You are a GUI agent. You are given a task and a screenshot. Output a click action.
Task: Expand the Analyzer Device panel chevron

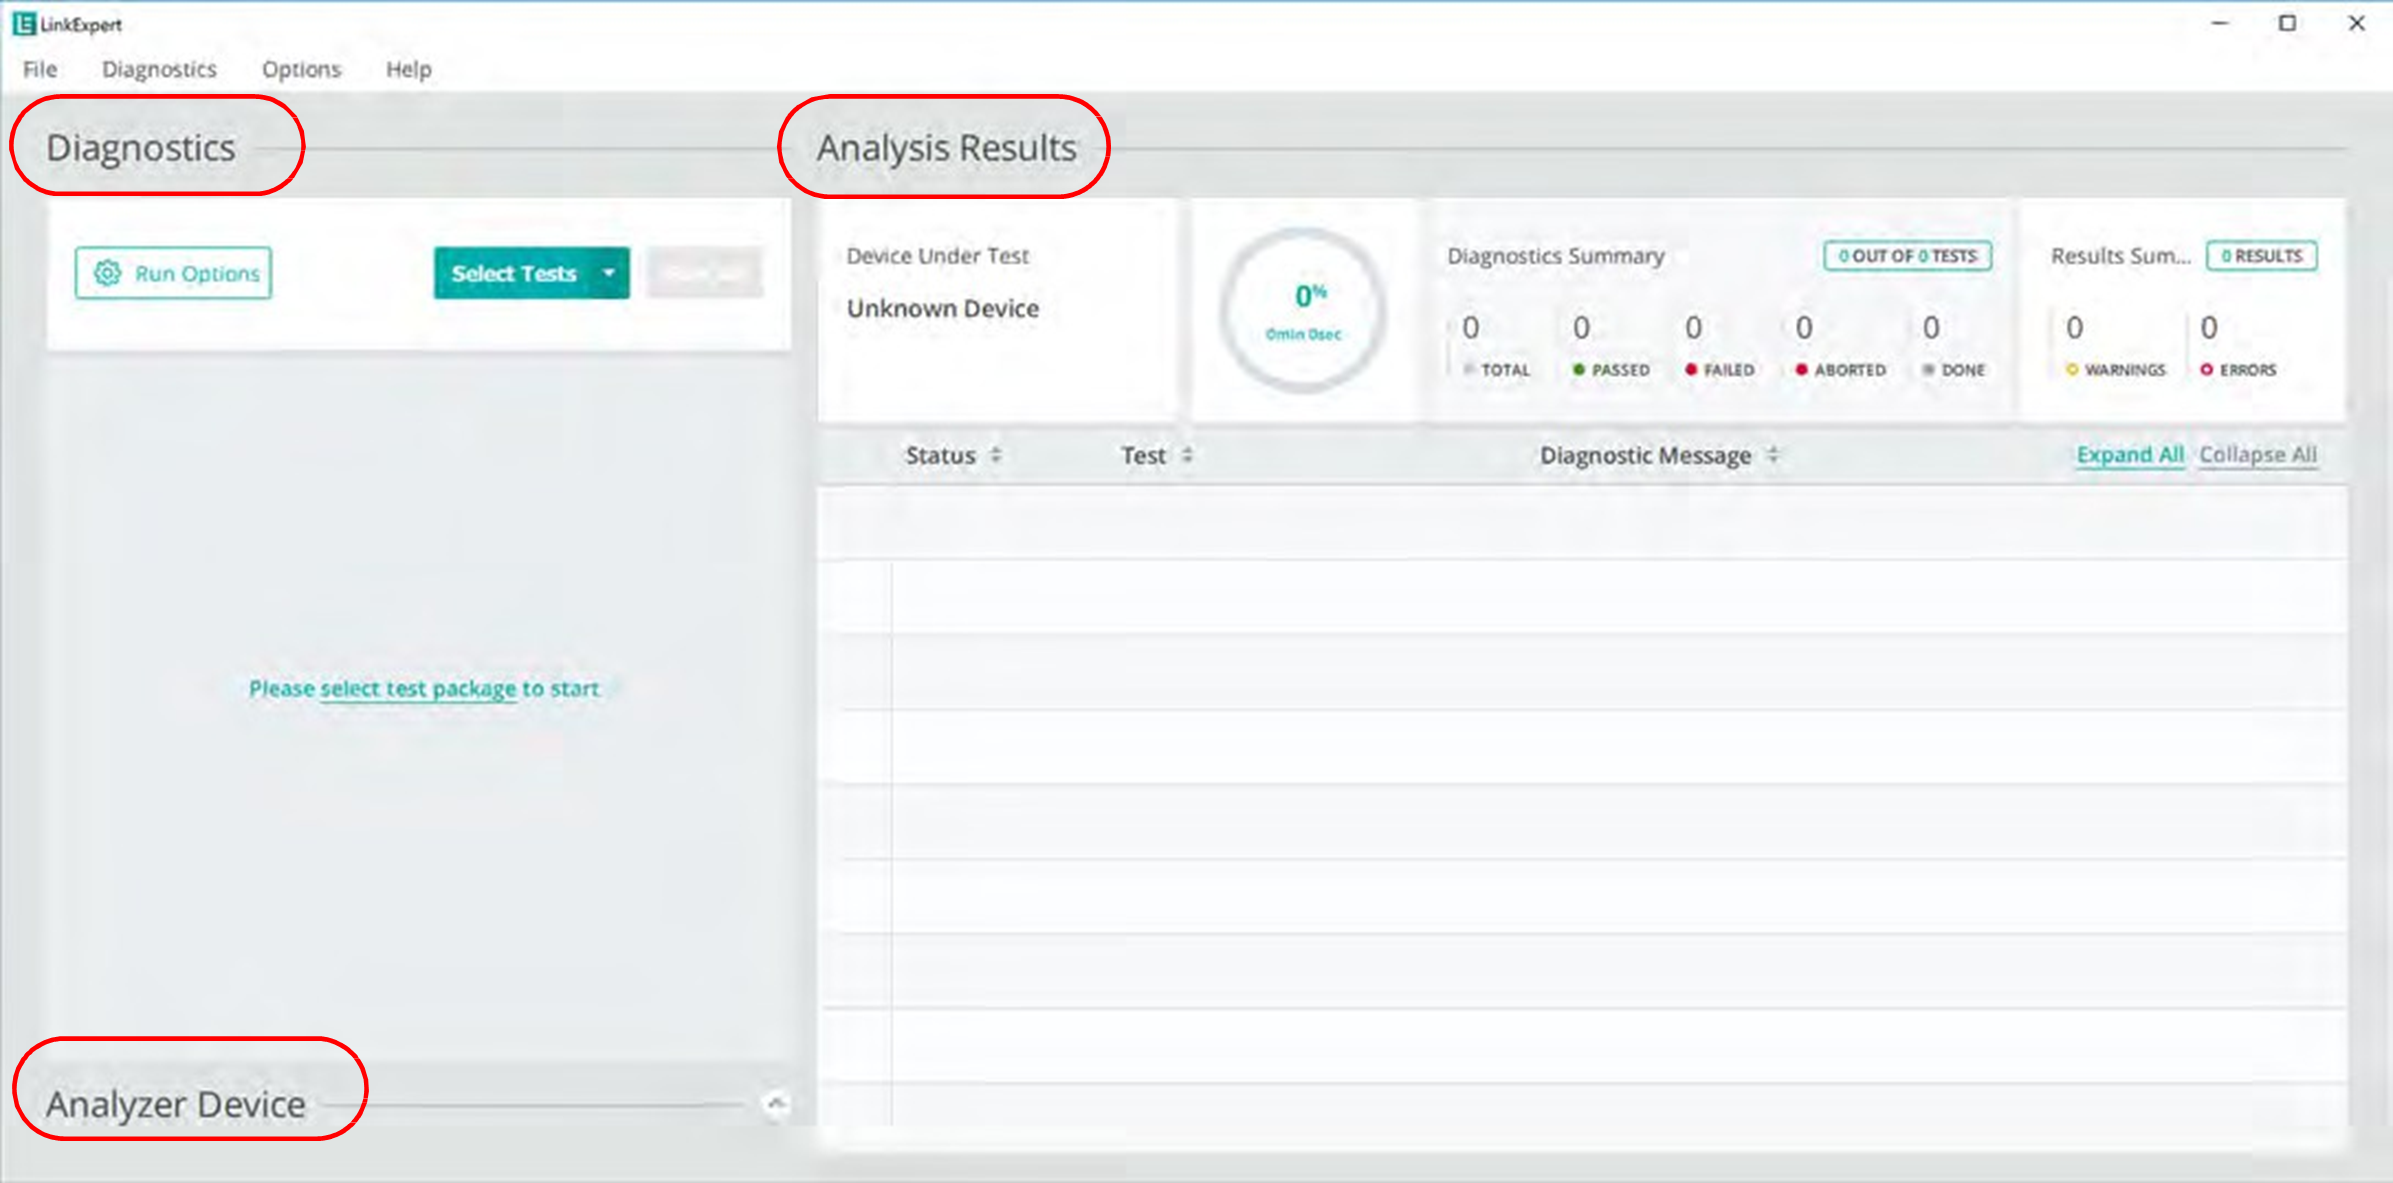776,1104
